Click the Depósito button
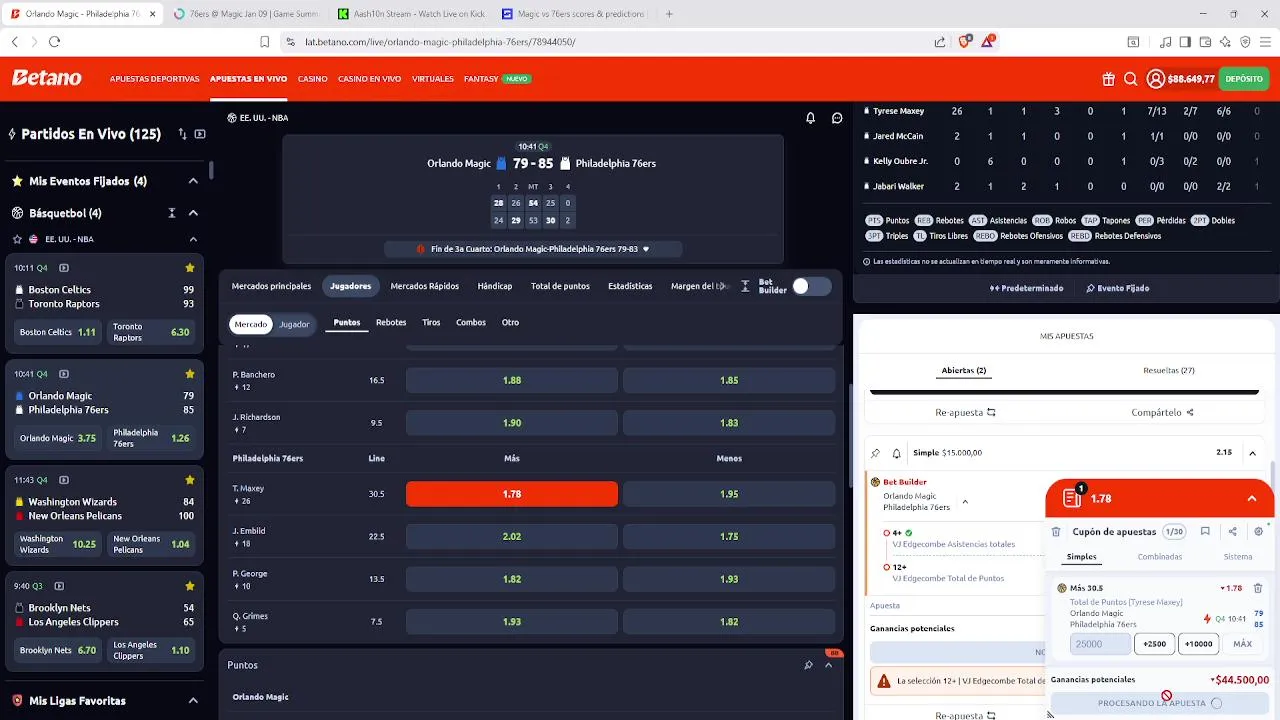 tap(1244, 79)
